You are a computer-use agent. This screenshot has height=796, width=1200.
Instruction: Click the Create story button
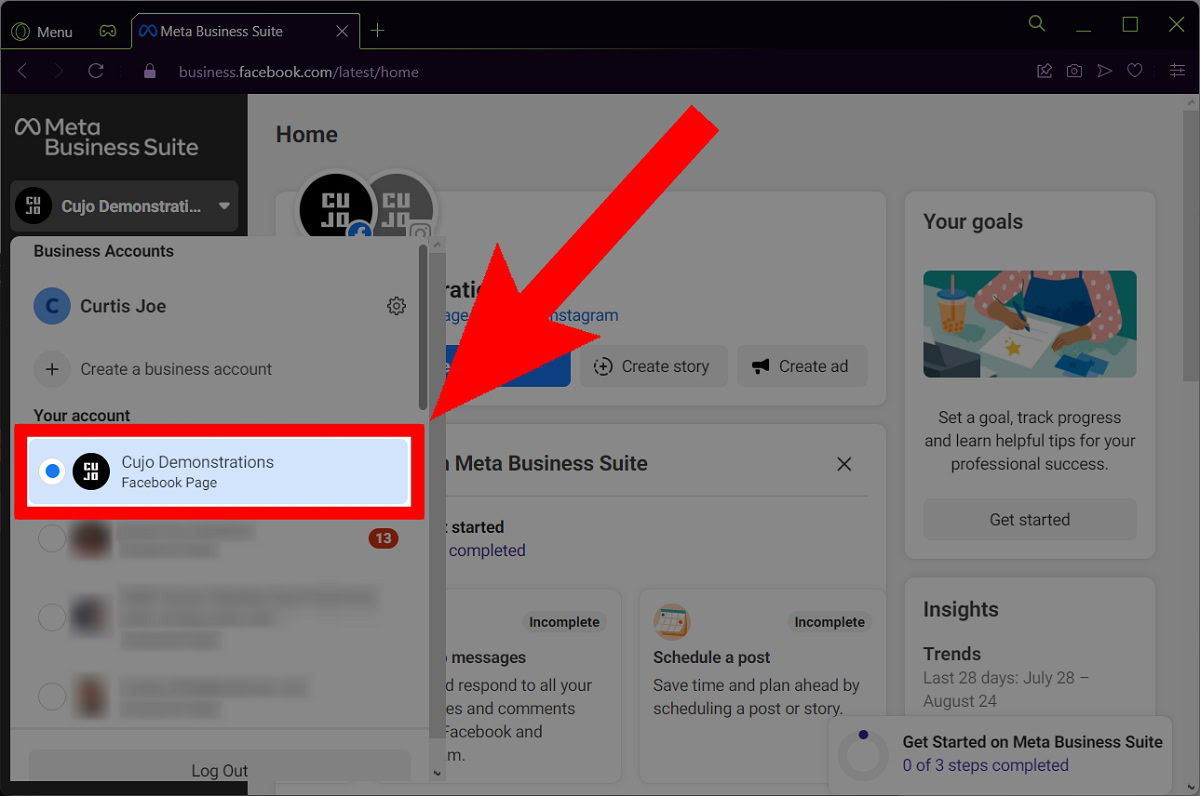pyautogui.click(x=652, y=367)
